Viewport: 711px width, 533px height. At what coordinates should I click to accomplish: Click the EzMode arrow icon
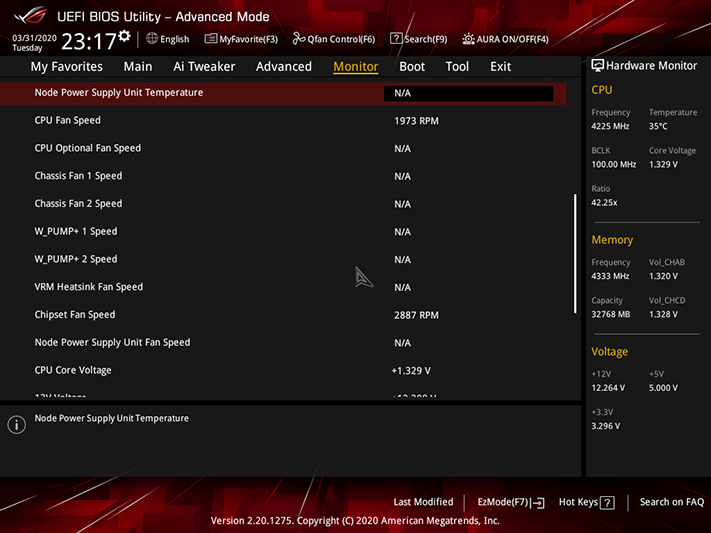click(x=538, y=503)
